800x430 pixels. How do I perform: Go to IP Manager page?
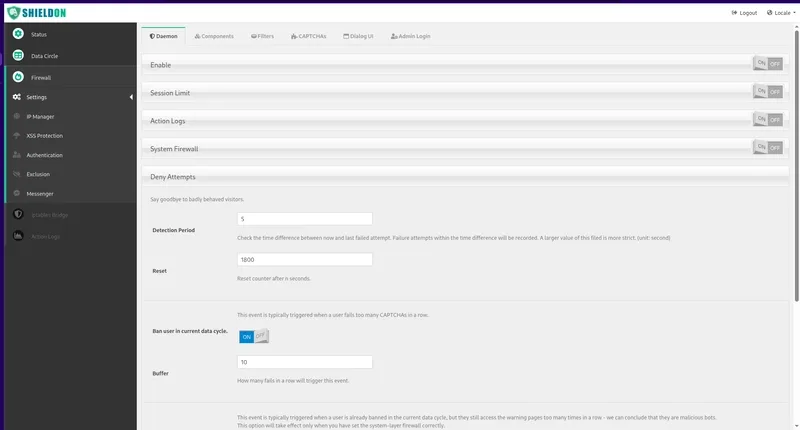[40, 117]
